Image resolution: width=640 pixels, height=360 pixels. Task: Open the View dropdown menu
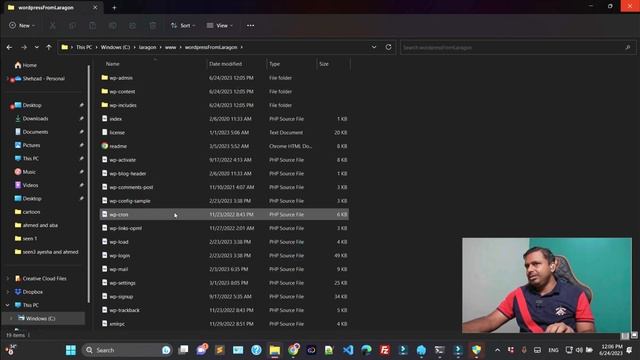pos(220,26)
